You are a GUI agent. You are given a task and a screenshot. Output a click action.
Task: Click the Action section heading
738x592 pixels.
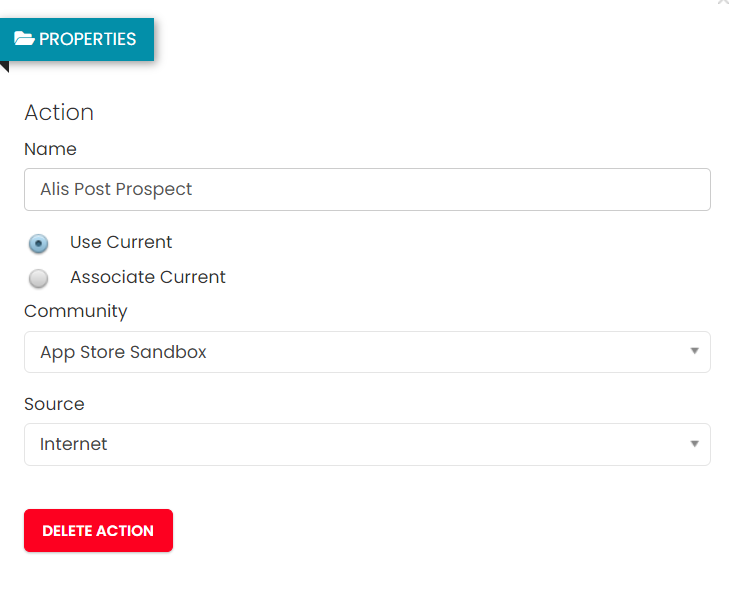pyautogui.click(x=59, y=112)
